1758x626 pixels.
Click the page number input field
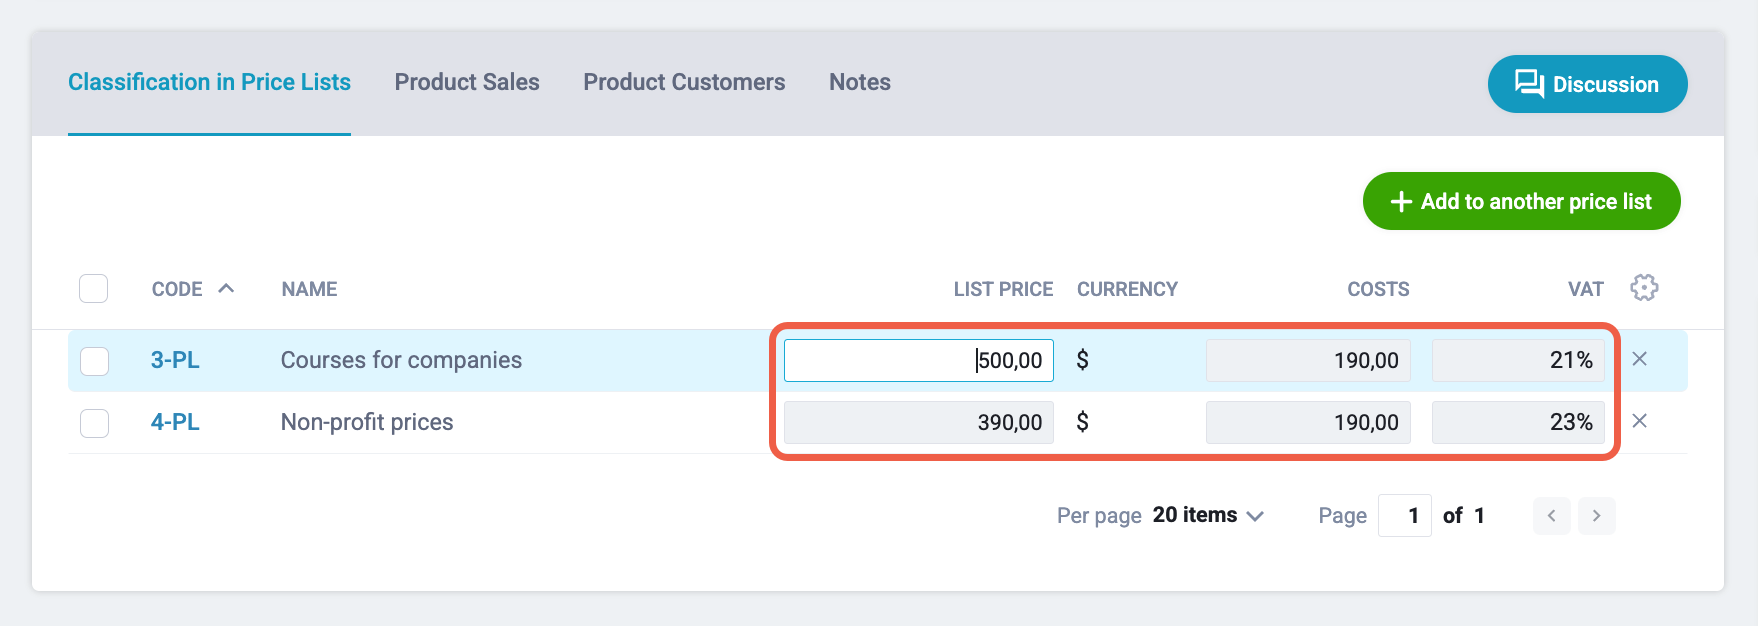1405,516
